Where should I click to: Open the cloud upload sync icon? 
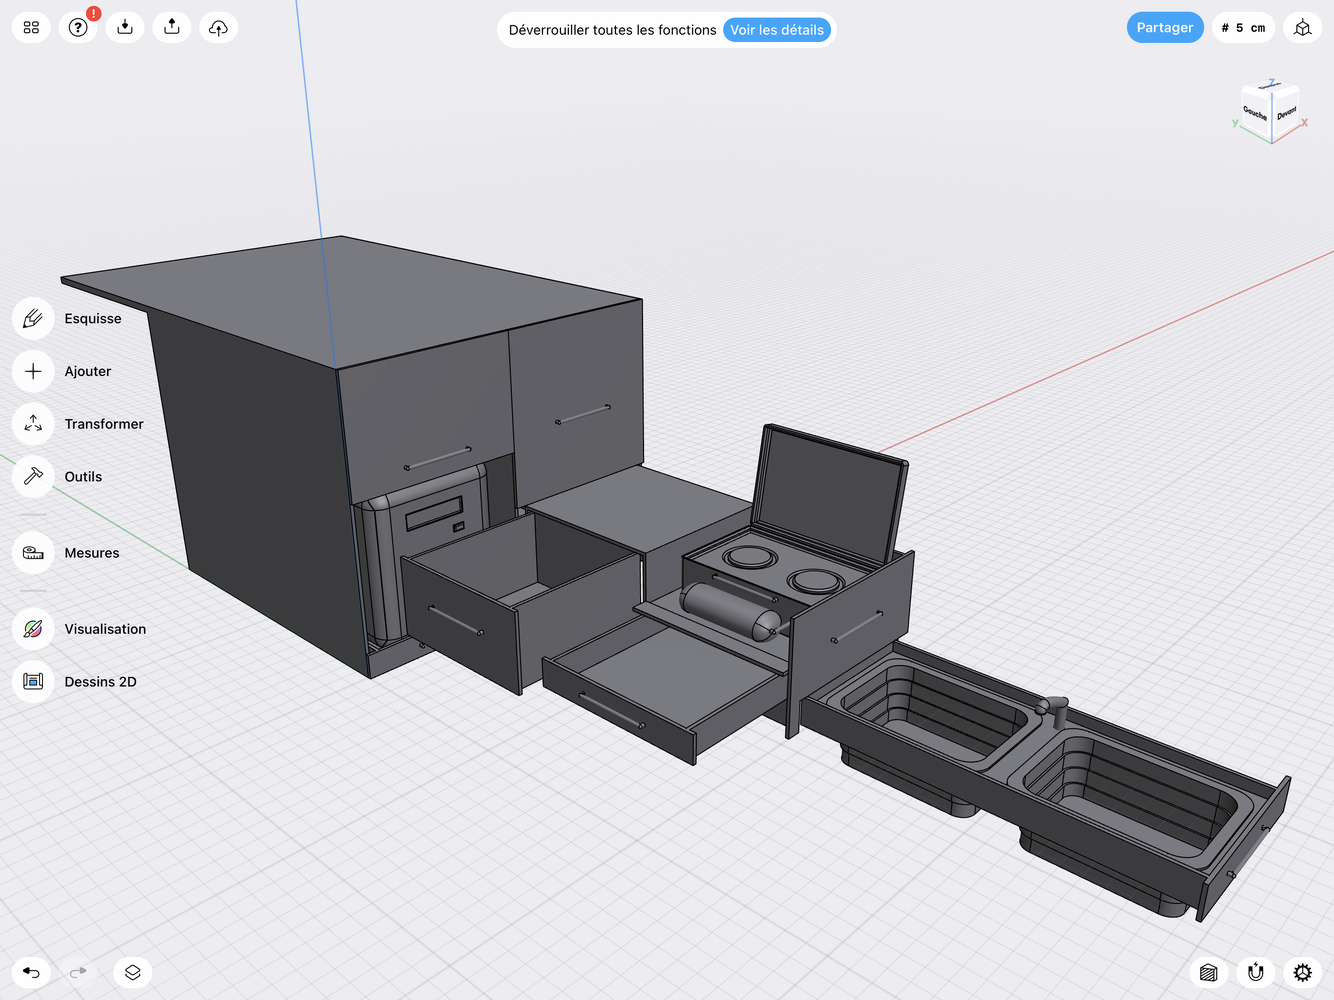pos(218,28)
